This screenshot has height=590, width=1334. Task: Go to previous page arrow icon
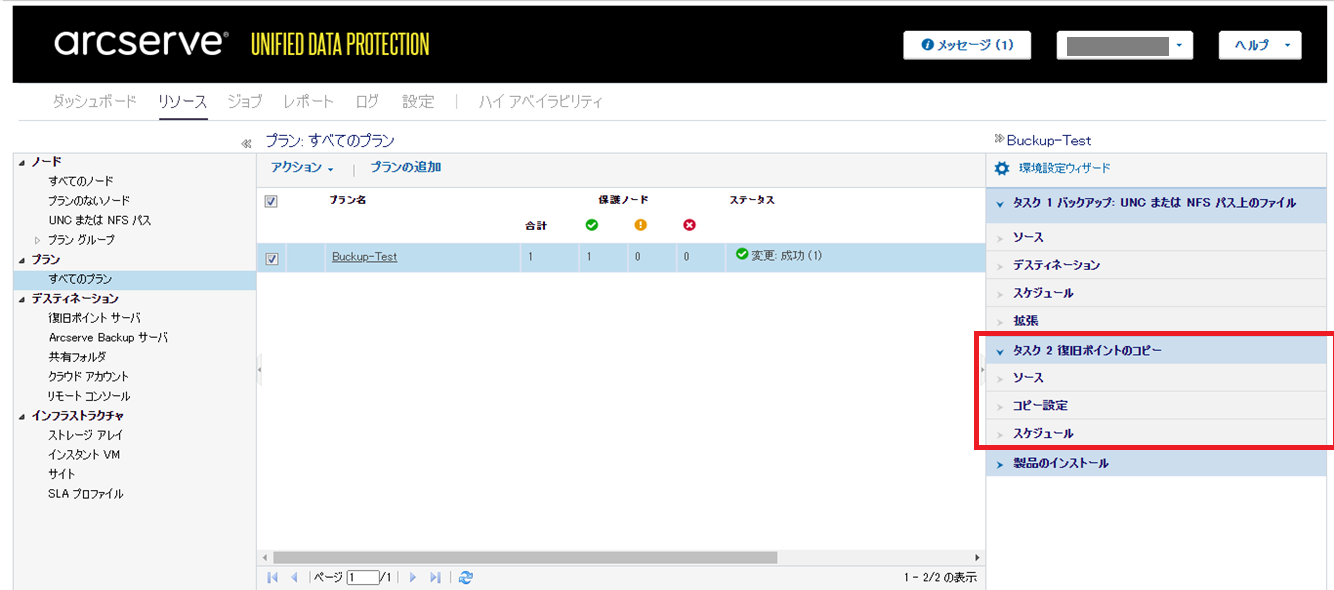click(x=294, y=577)
